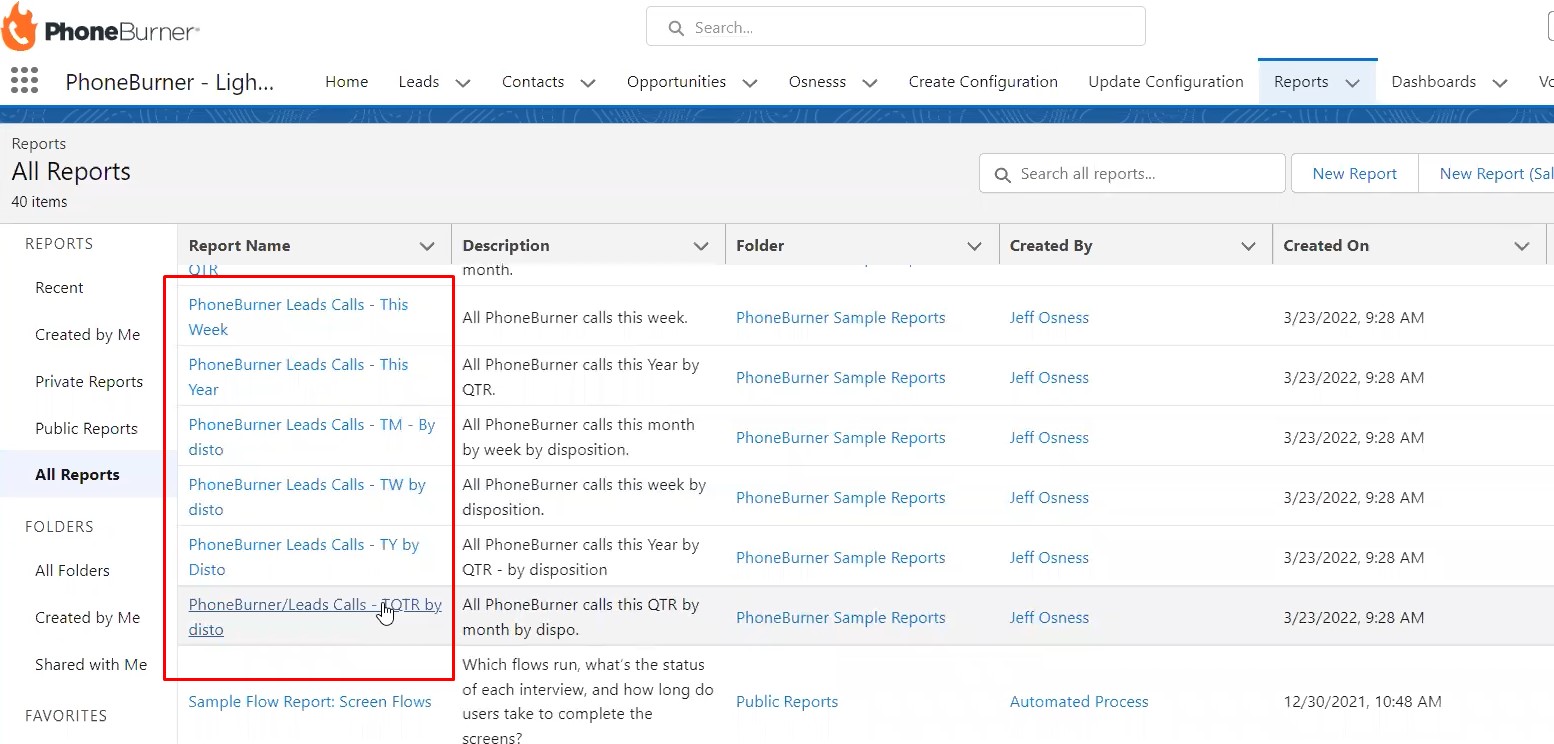Open the Leads tab
Viewport: 1554px width, 744px height.
coord(418,82)
